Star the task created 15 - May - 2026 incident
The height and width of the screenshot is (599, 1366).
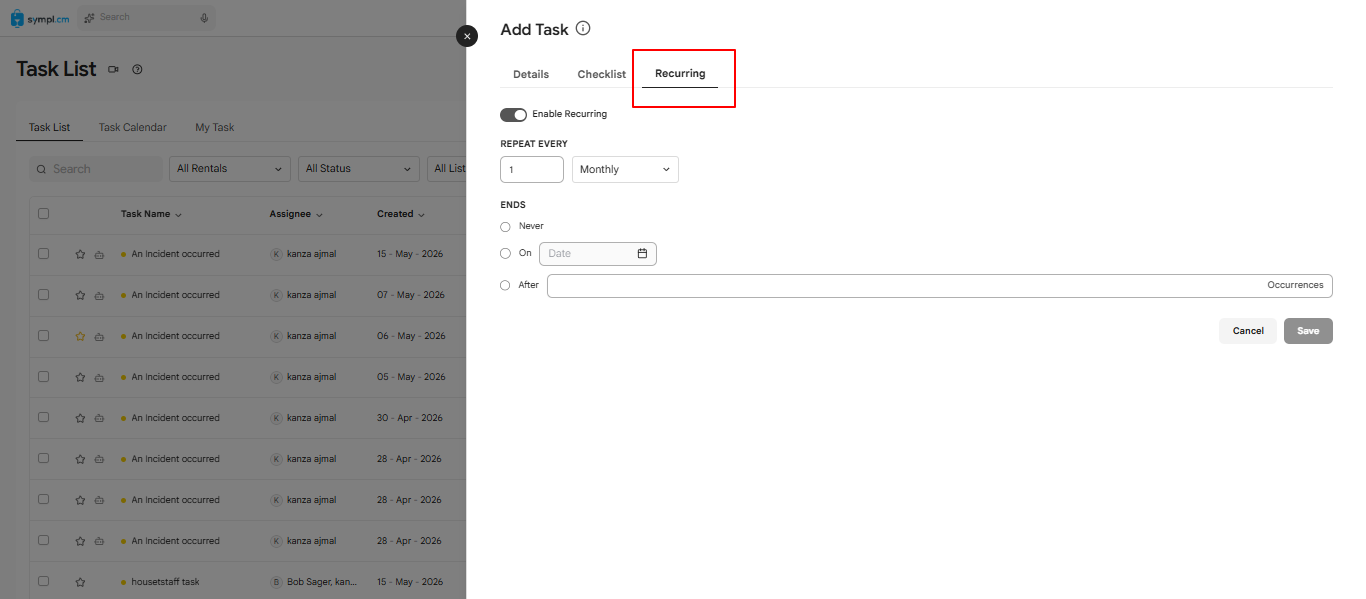click(x=80, y=254)
